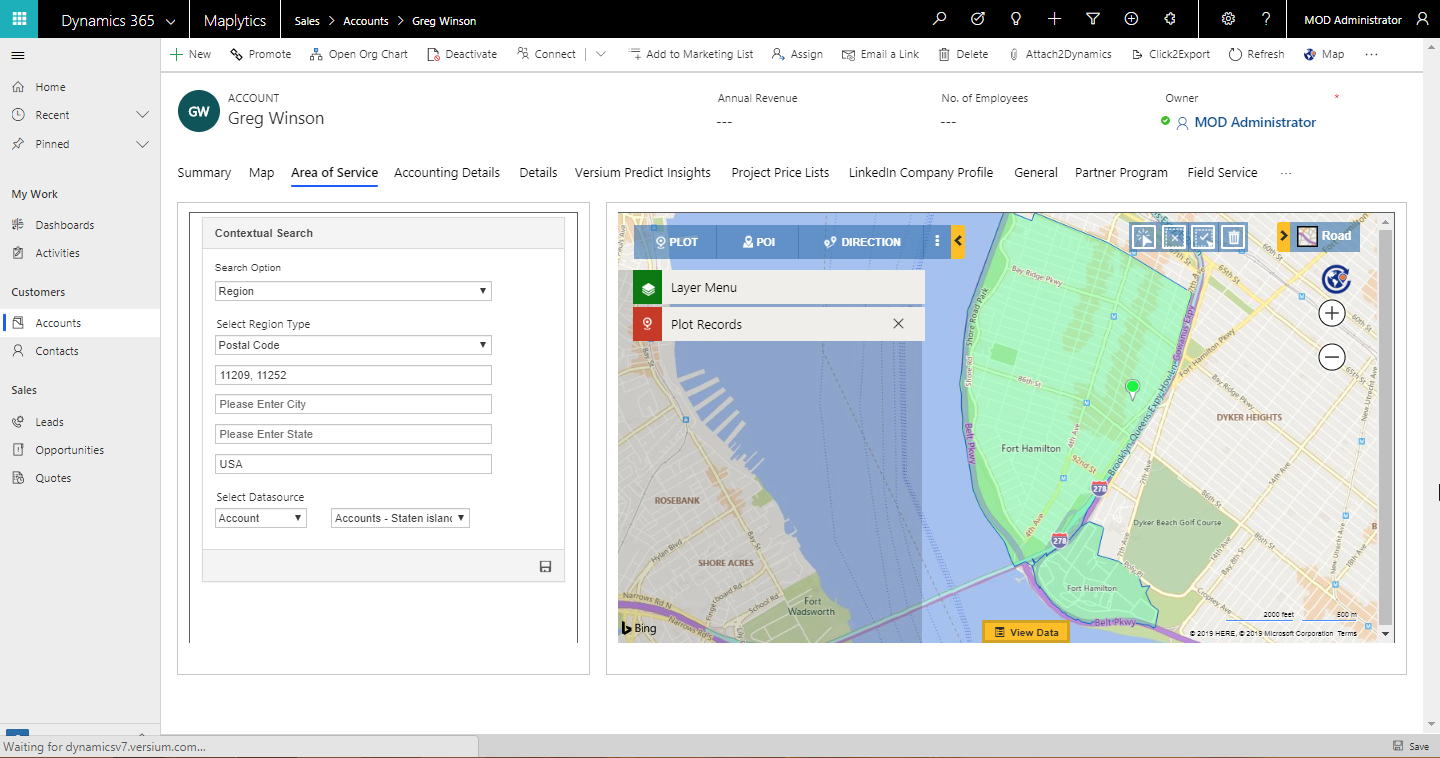Click the POI button on map
Viewport: 1440px width, 758px height.
point(758,242)
